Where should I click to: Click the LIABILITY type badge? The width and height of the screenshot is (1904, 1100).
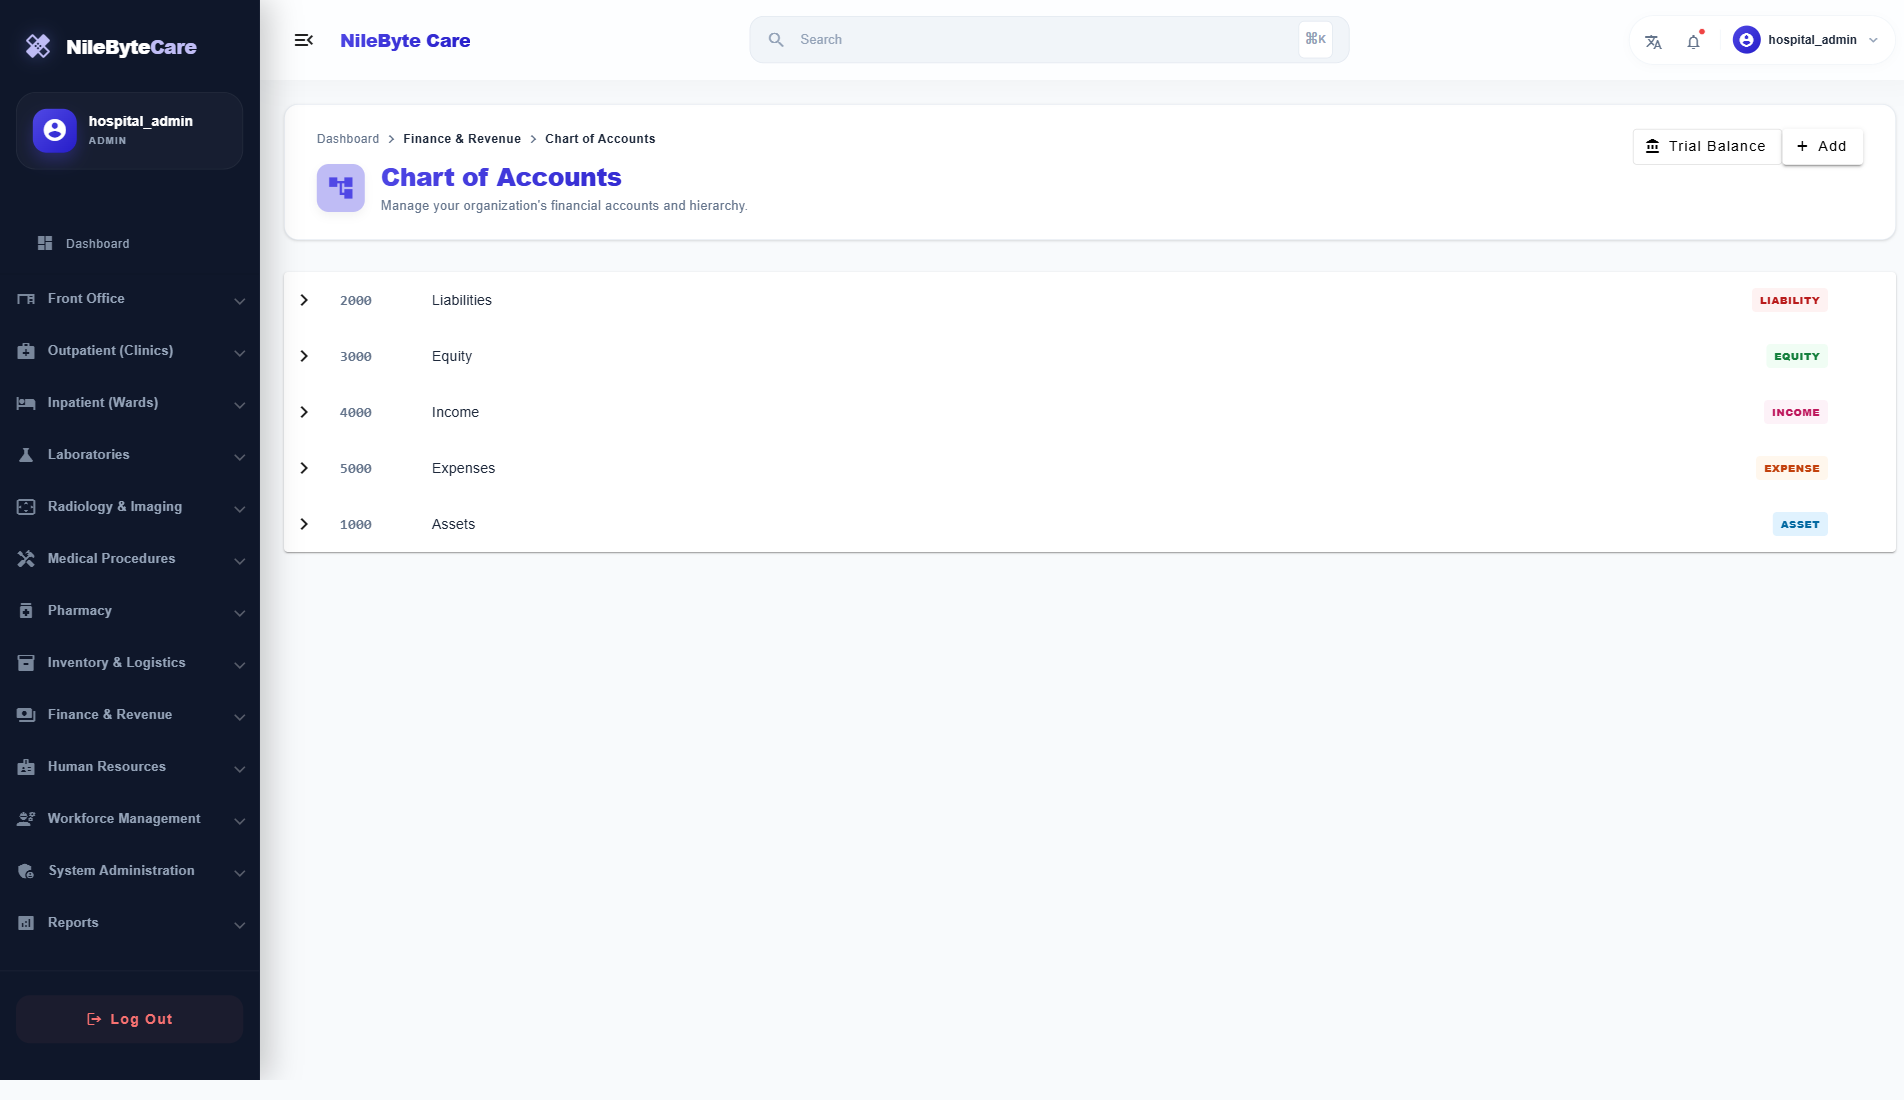pos(1789,300)
